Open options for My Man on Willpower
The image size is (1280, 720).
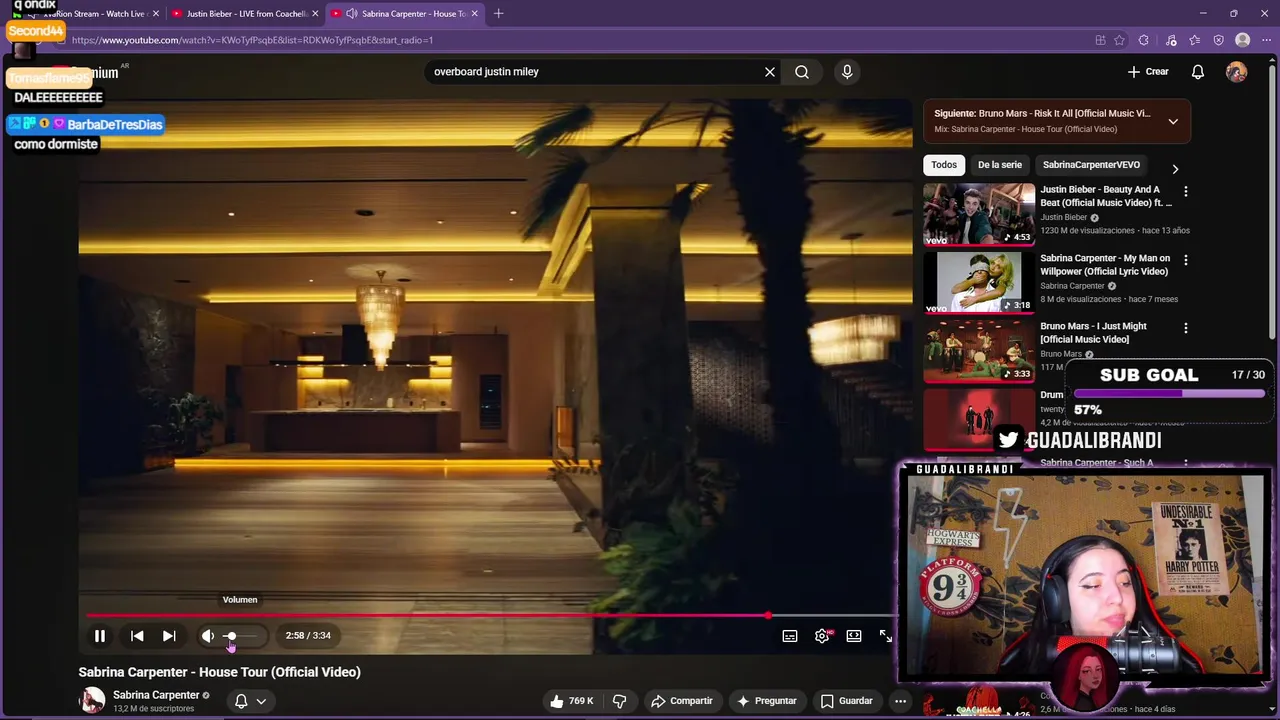pyautogui.click(x=1186, y=260)
